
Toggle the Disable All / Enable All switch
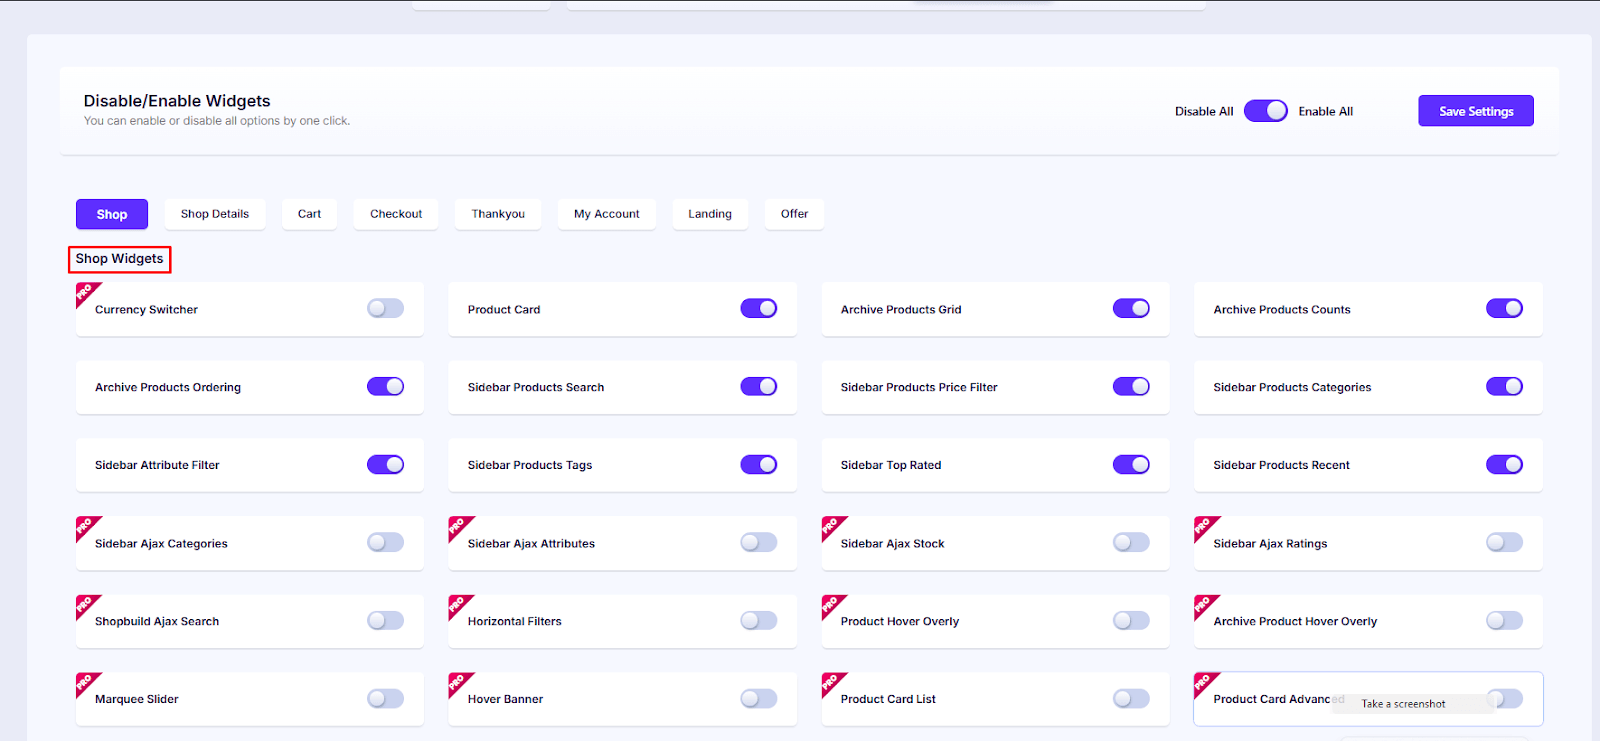click(x=1266, y=111)
